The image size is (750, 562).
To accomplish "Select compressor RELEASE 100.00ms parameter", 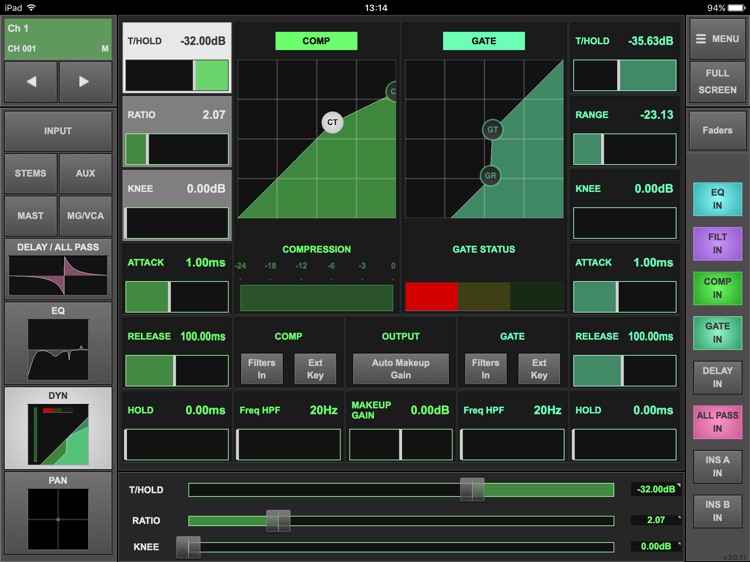I will (x=177, y=353).
